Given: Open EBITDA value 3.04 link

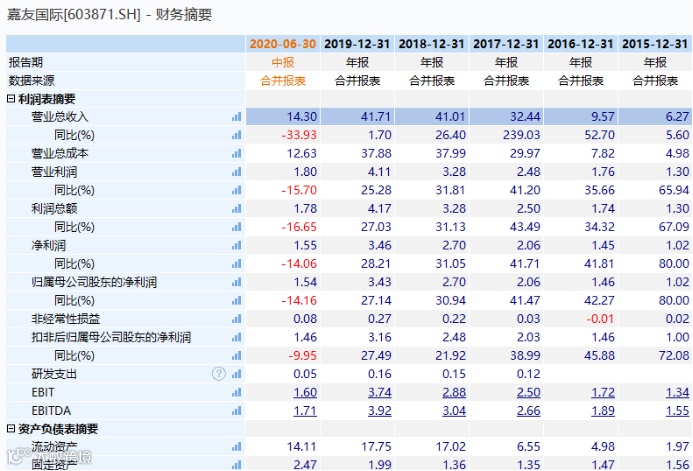Looking at the screenshot, I should coord(454,411).
